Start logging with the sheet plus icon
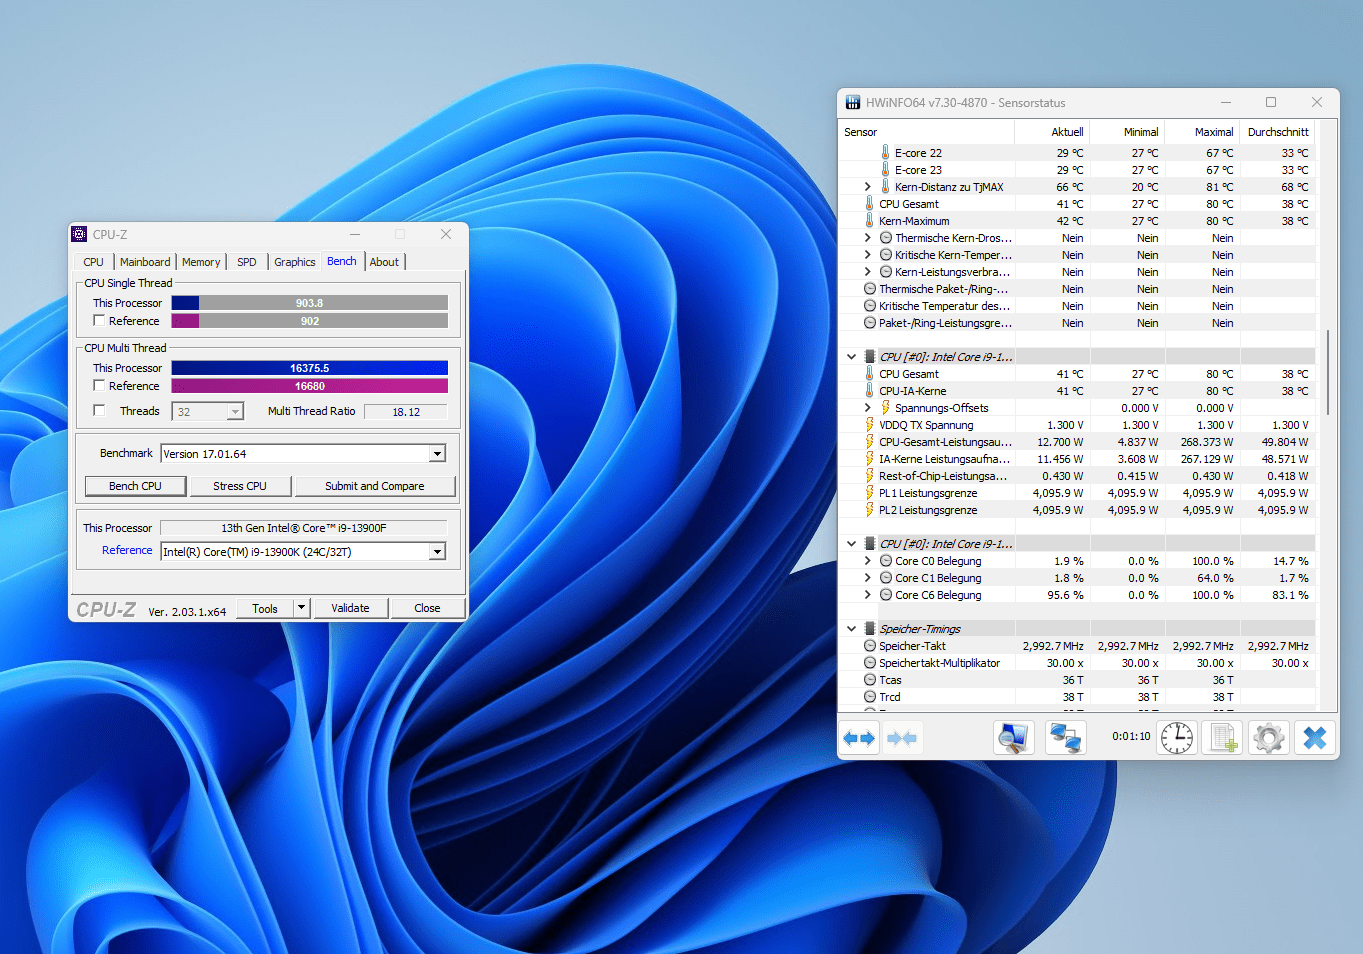The height and width of the screenshot is (954, 1363). coord(1223,738)
